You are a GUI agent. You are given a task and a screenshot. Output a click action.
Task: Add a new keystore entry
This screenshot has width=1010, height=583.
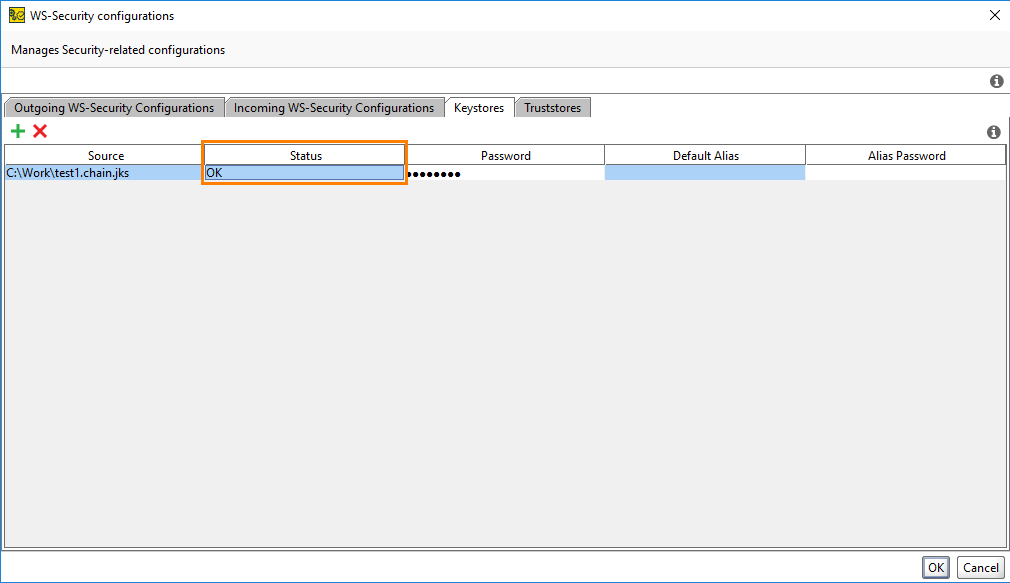pyautogui.click(x=17, y=131)
